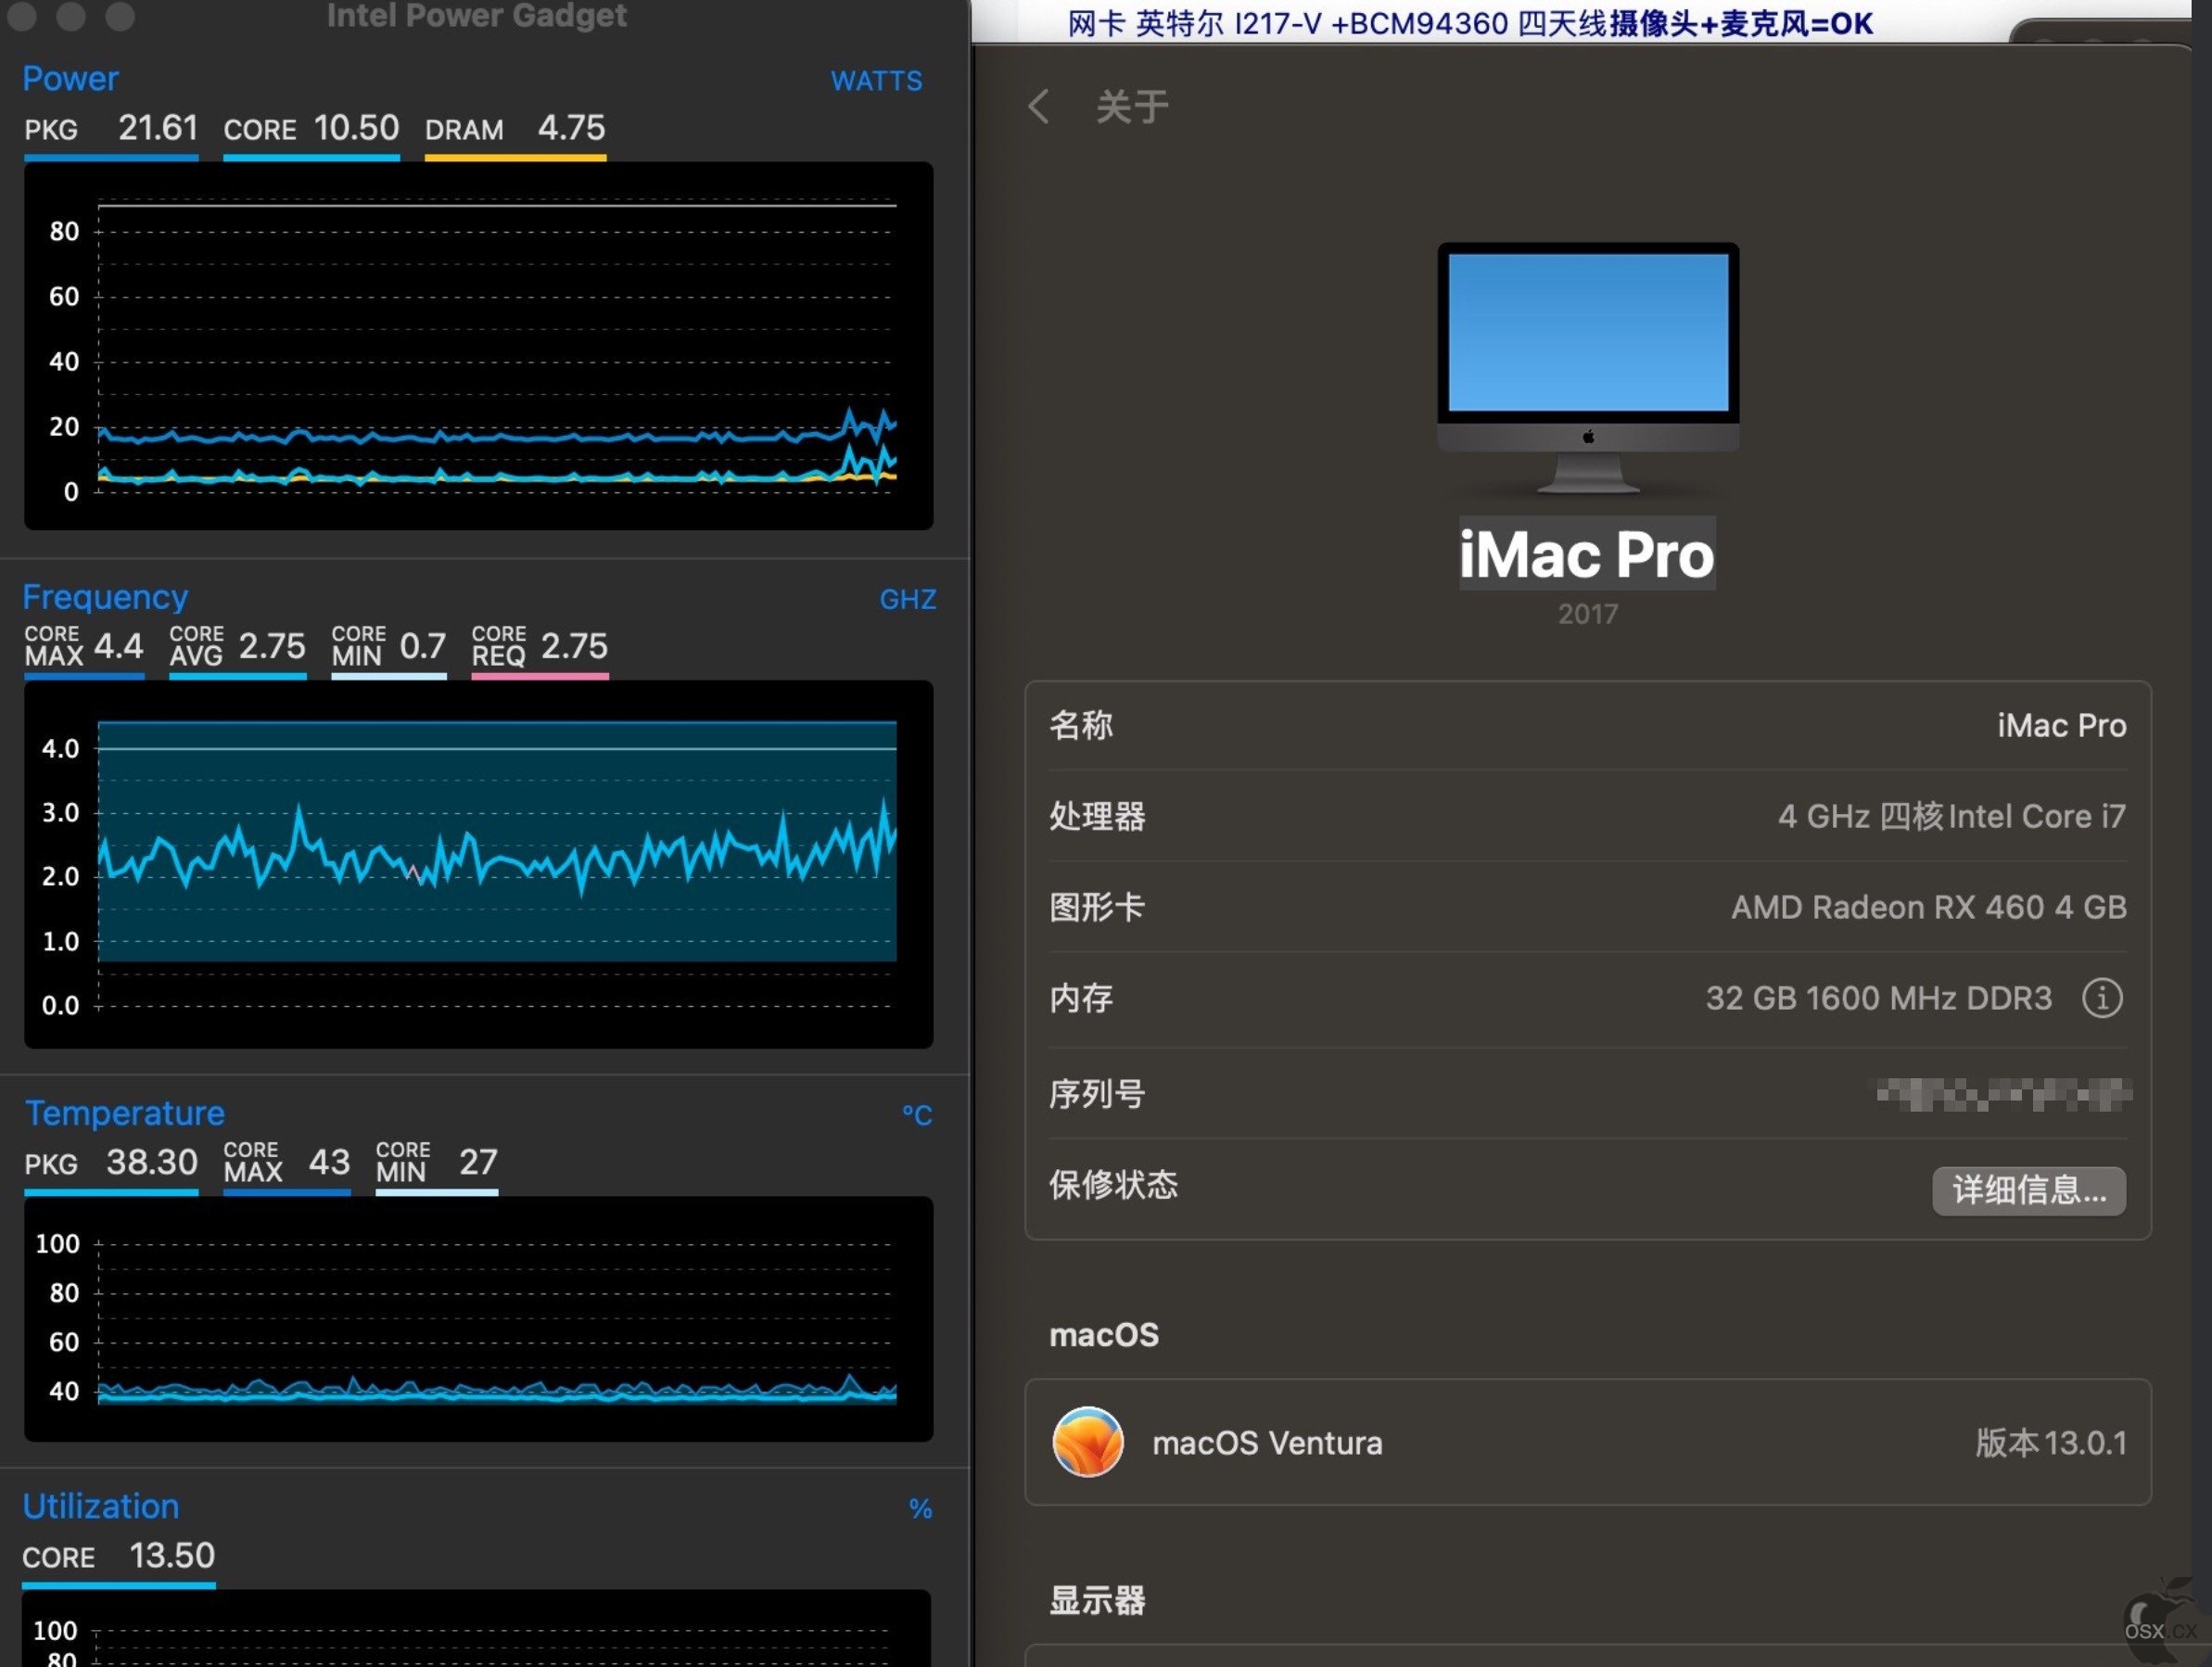This screenshot has height=1667, width=2212.
Task: Click the macOS section heading
Action: point(1104,1334)
